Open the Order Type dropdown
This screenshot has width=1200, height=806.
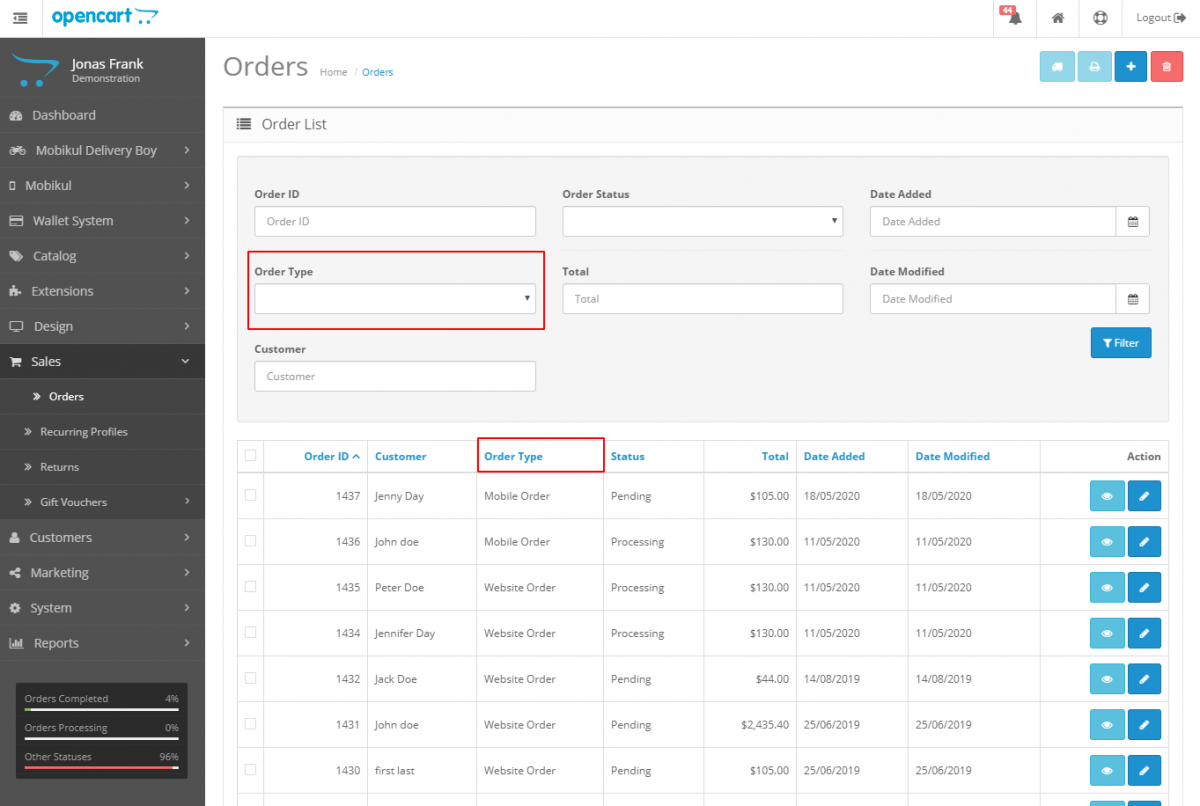pyautogui.click(x=395, y=298)
